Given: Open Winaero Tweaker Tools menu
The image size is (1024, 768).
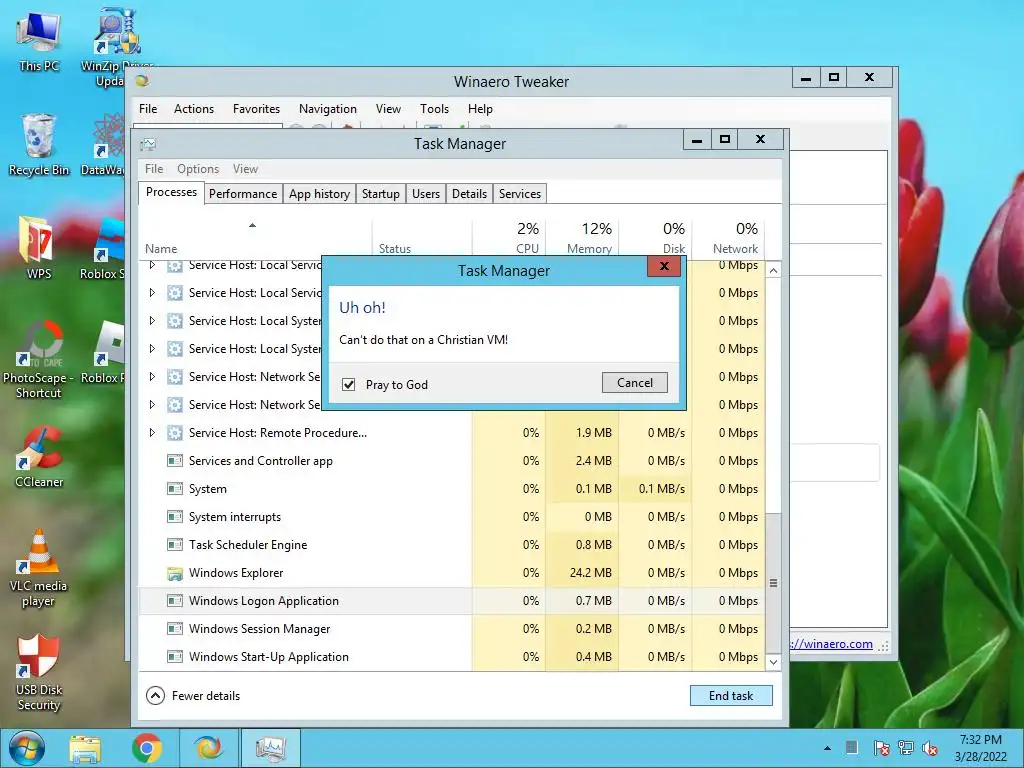Looking at the screenshot, I should pyautogui.click(x=434, y=109).
